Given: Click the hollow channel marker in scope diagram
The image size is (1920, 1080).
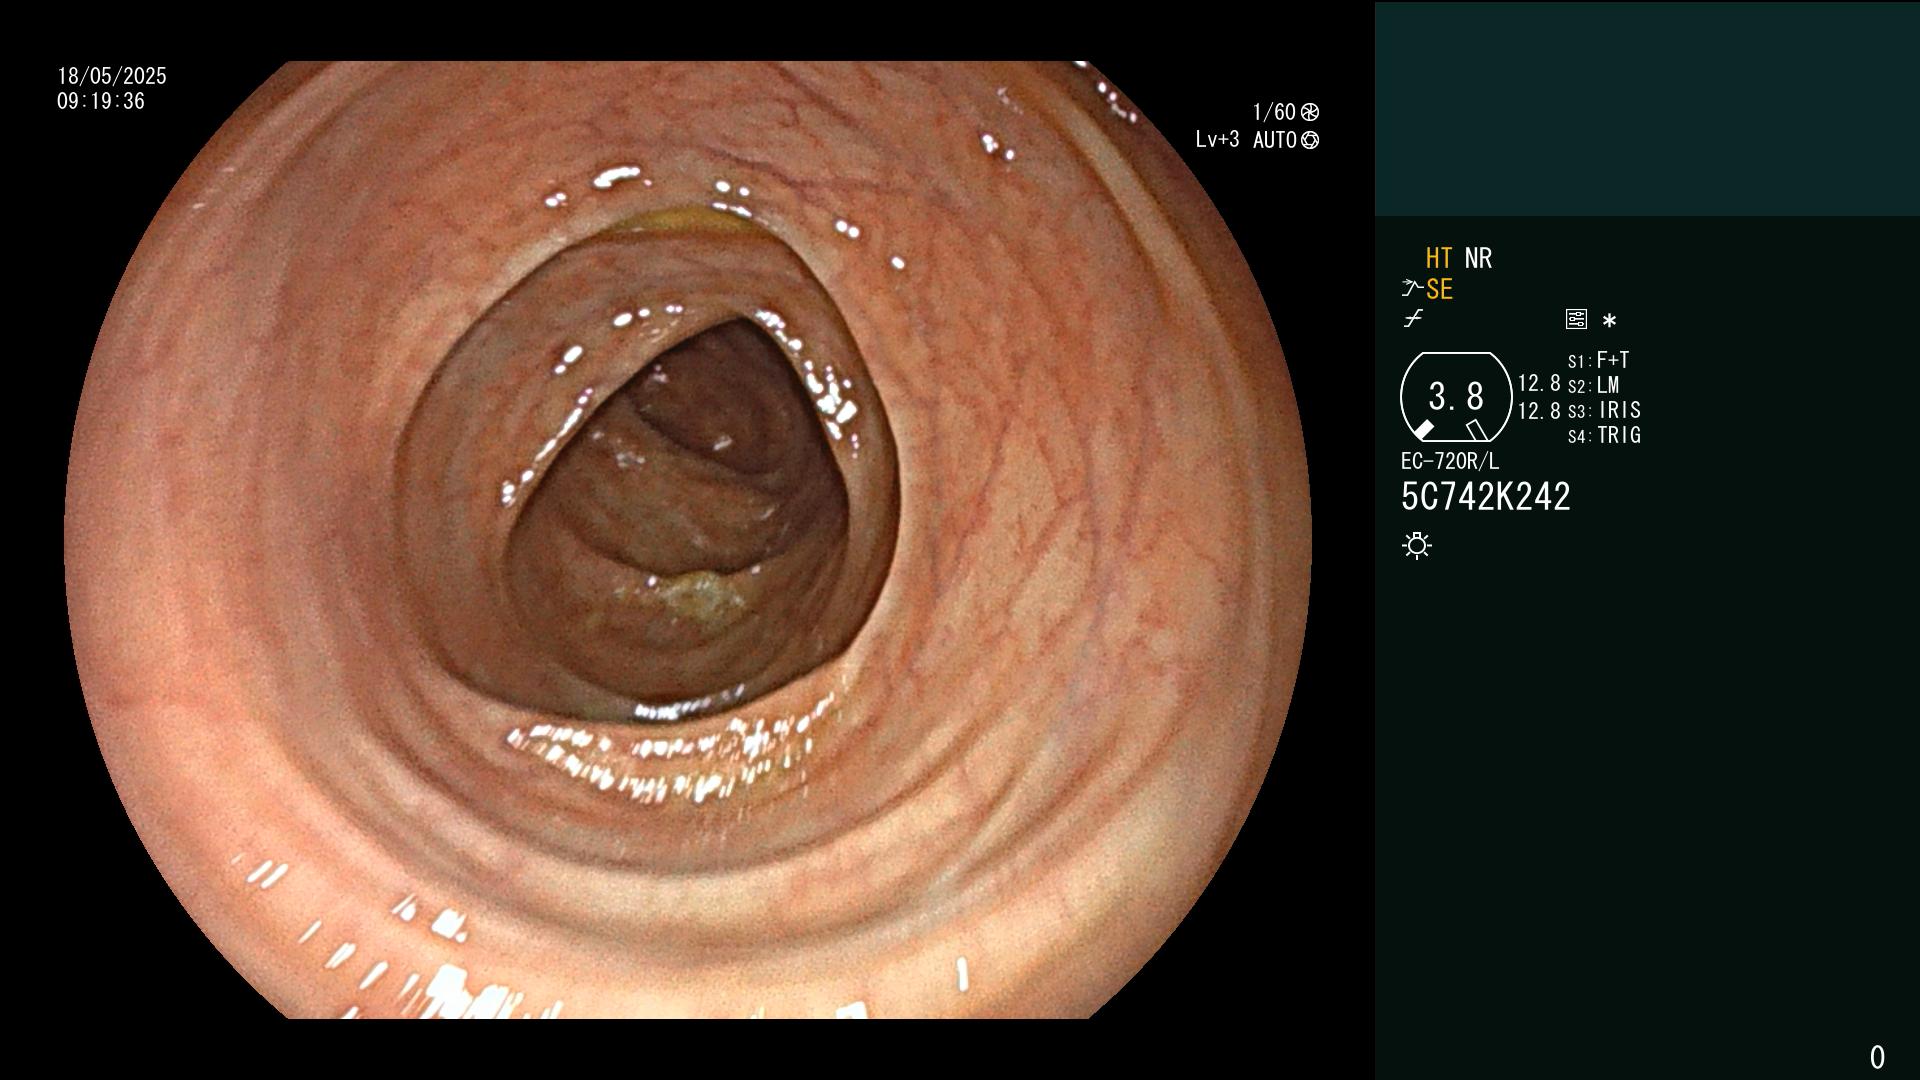Looking at the screenshot, I should [1477, 430].
